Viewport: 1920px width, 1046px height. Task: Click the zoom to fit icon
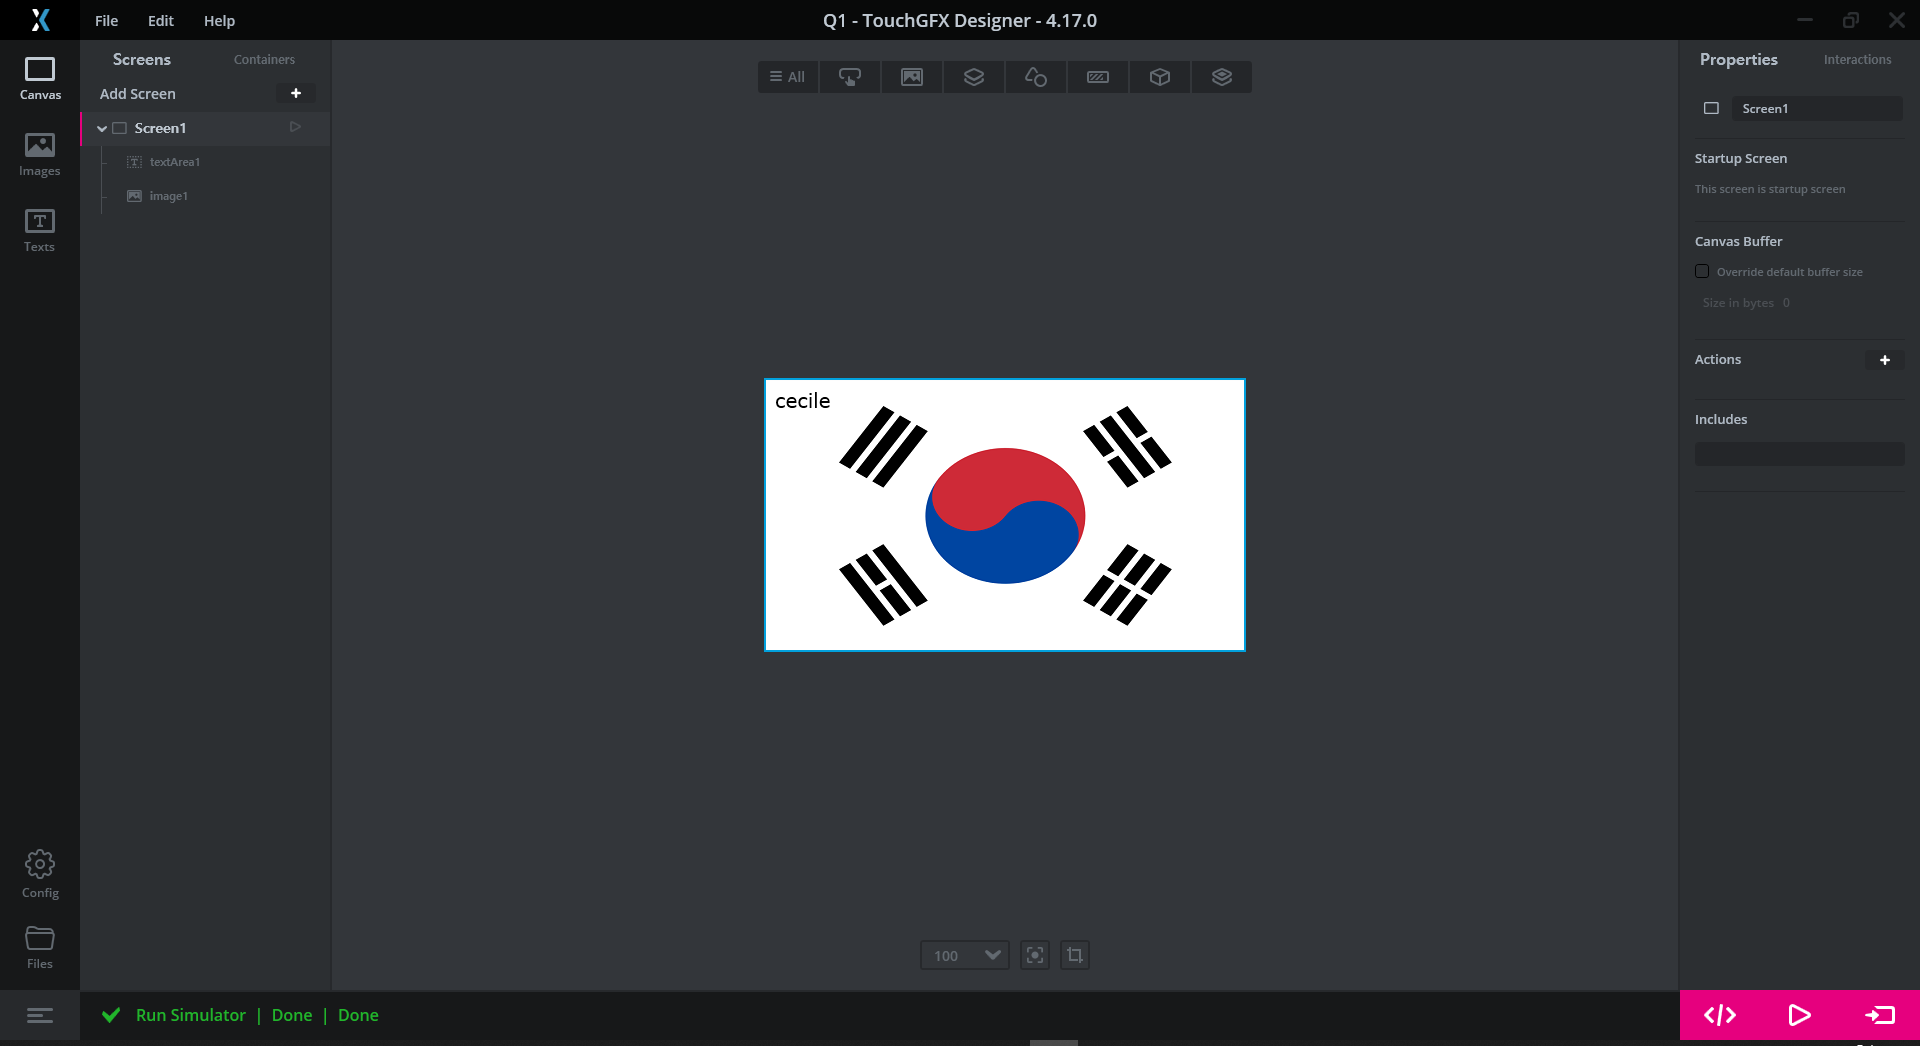pyautogui.click(x=1035, y=955)
